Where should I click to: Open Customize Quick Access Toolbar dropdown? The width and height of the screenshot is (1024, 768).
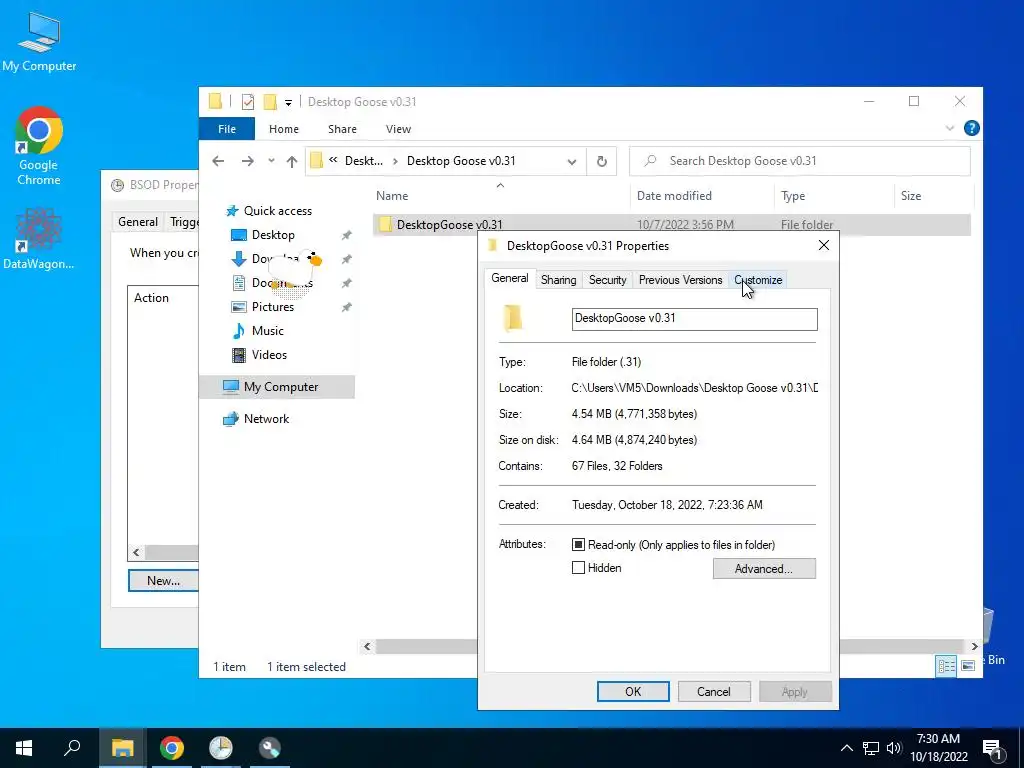pos(288,103)
